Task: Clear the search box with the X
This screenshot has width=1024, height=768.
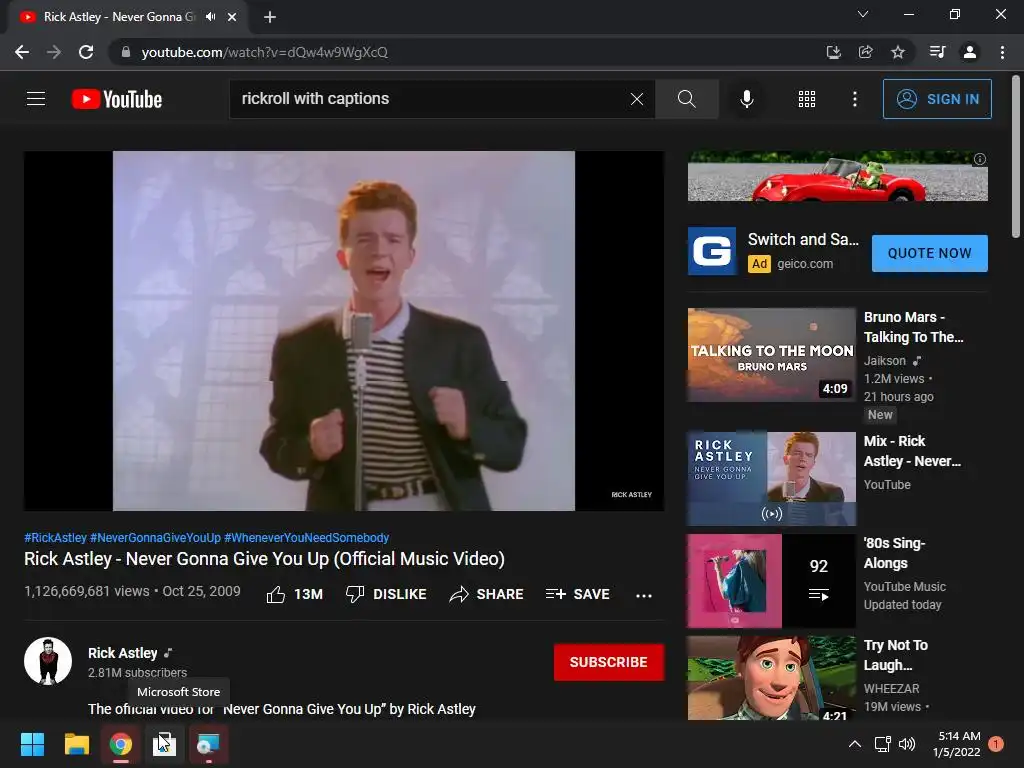Action: (x=637, y=99)
